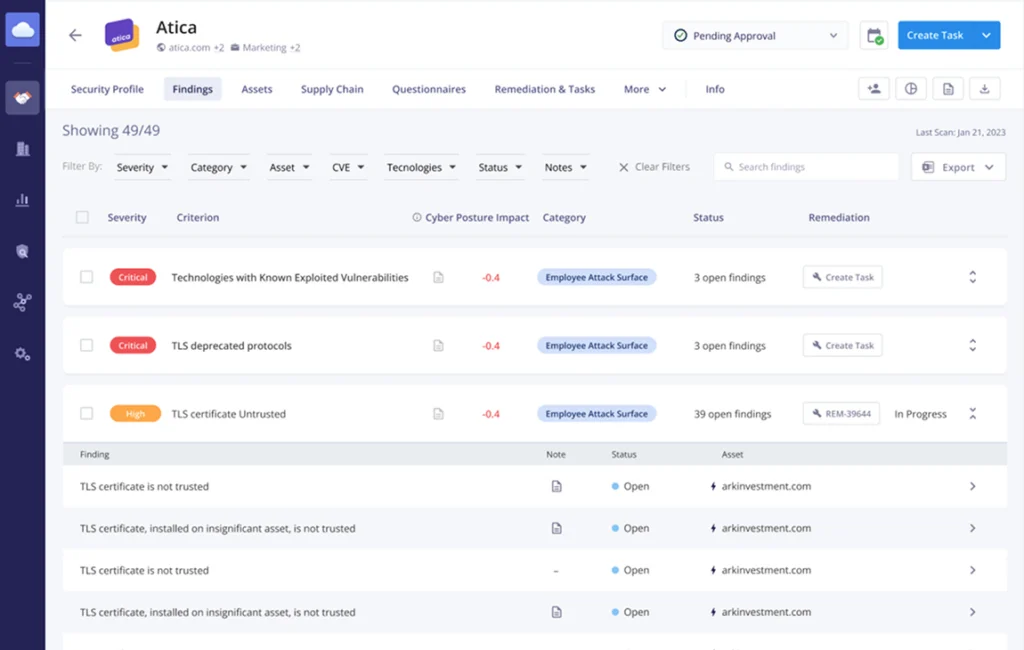Check the TLS deprecated protocols row checkbox
The height and width of the screenshot is (650, 1024).
tap(86, 345)
